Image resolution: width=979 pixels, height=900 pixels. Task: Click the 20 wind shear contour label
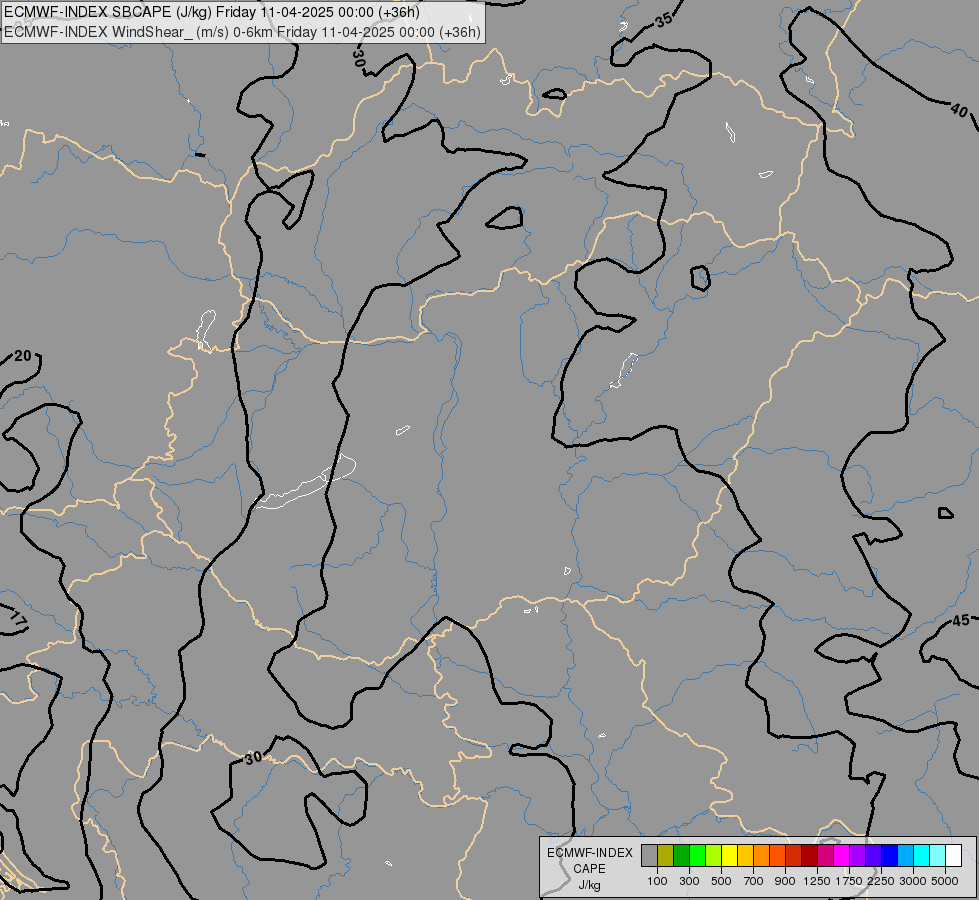pyautogui.click(x=22, y=356)
